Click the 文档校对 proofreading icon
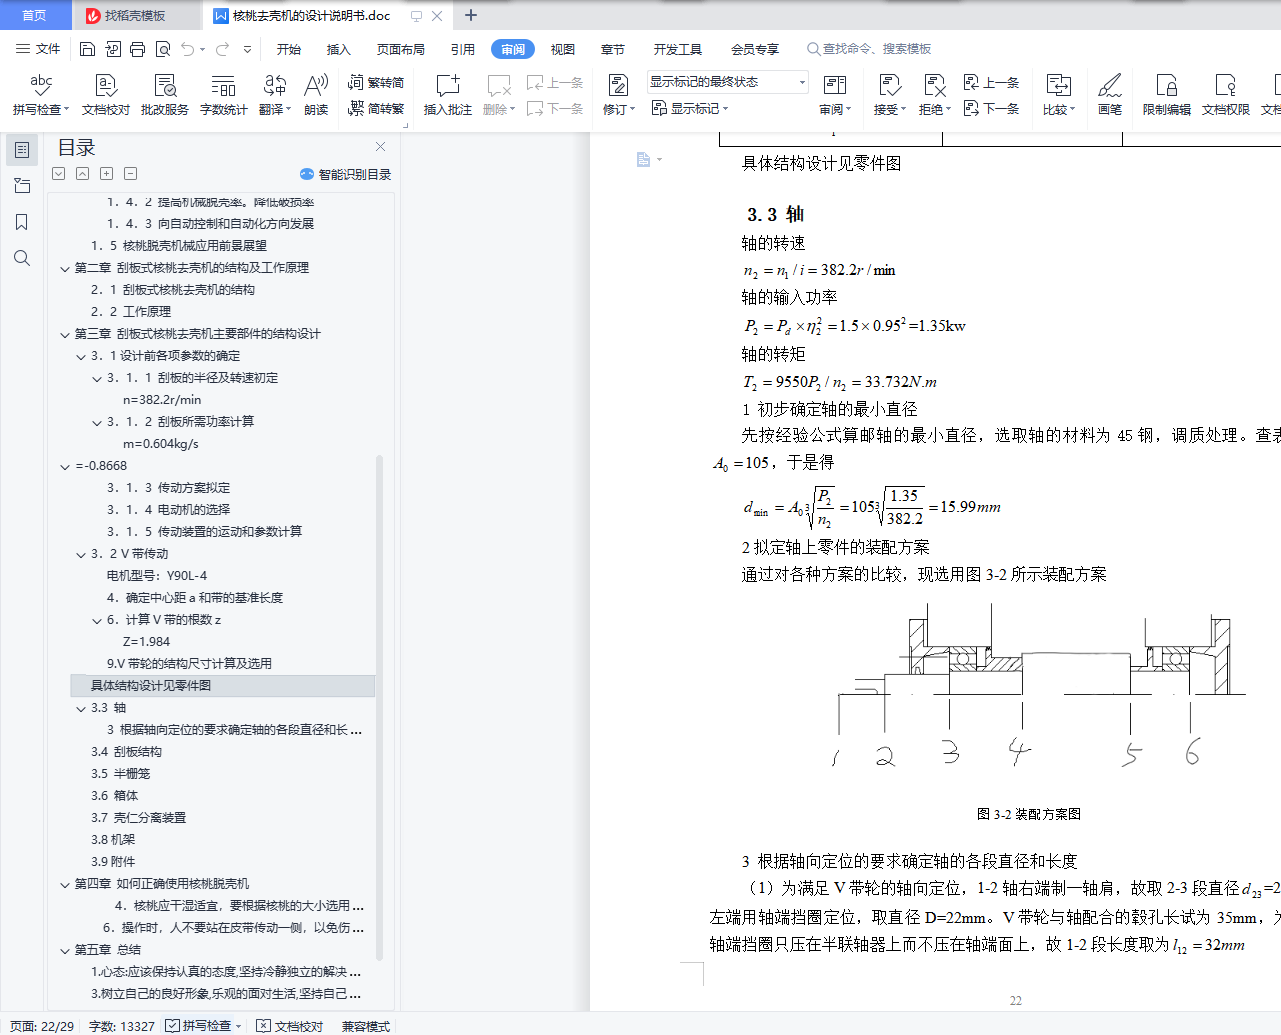 (106, 95)
